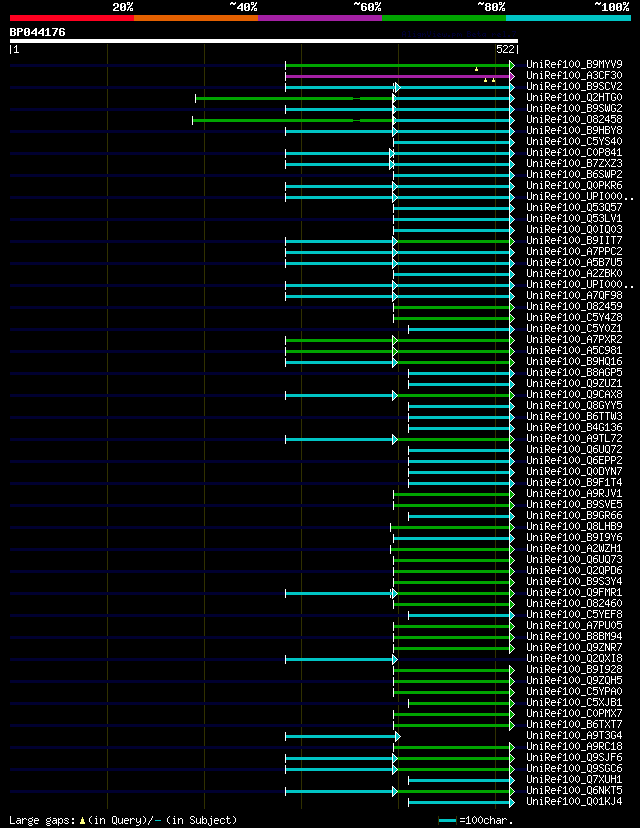Select the UniRef100_B8AGP5 label
This screenshot has width=640, height=828.
pos(574,373)
